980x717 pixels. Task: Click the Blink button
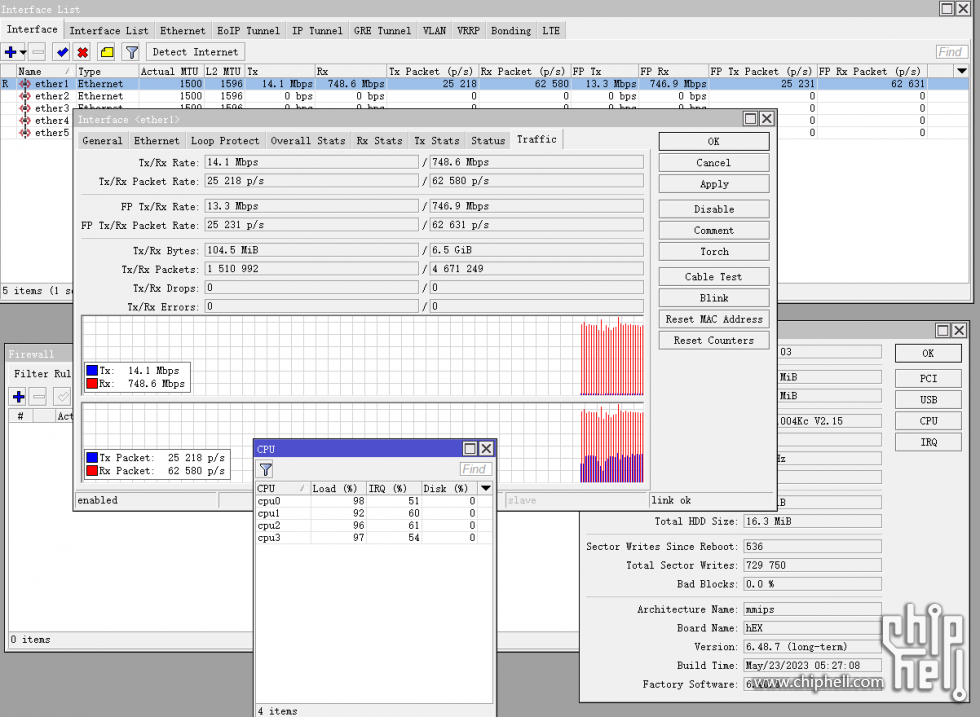pyautogui.click(x=714, y=298)
